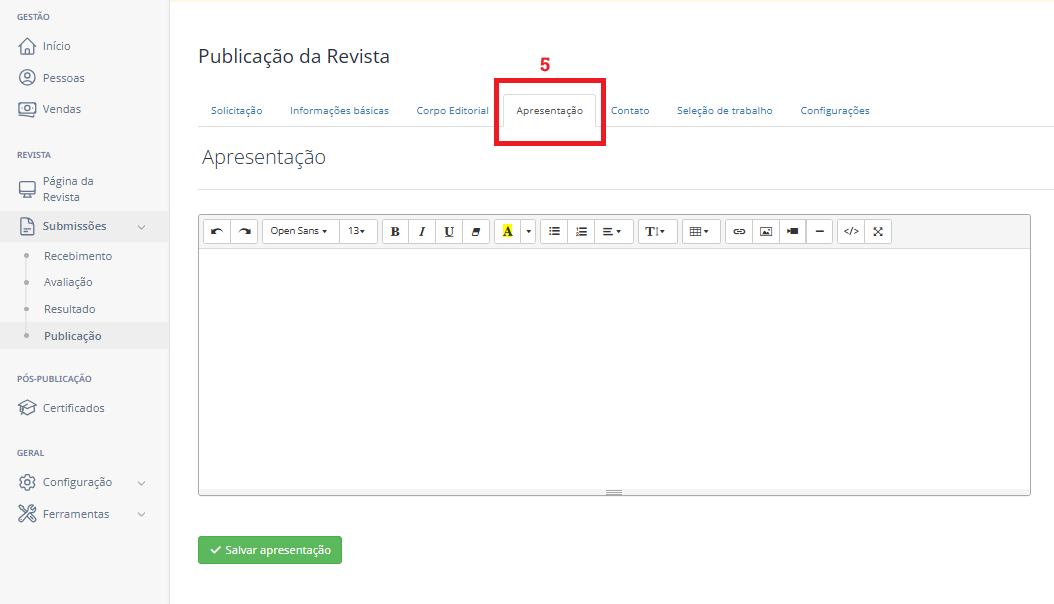Image resolution: width=1054 pixels, height=604 pixels.
Task: Open line height dropdown
Action: [x=655, y=231]
